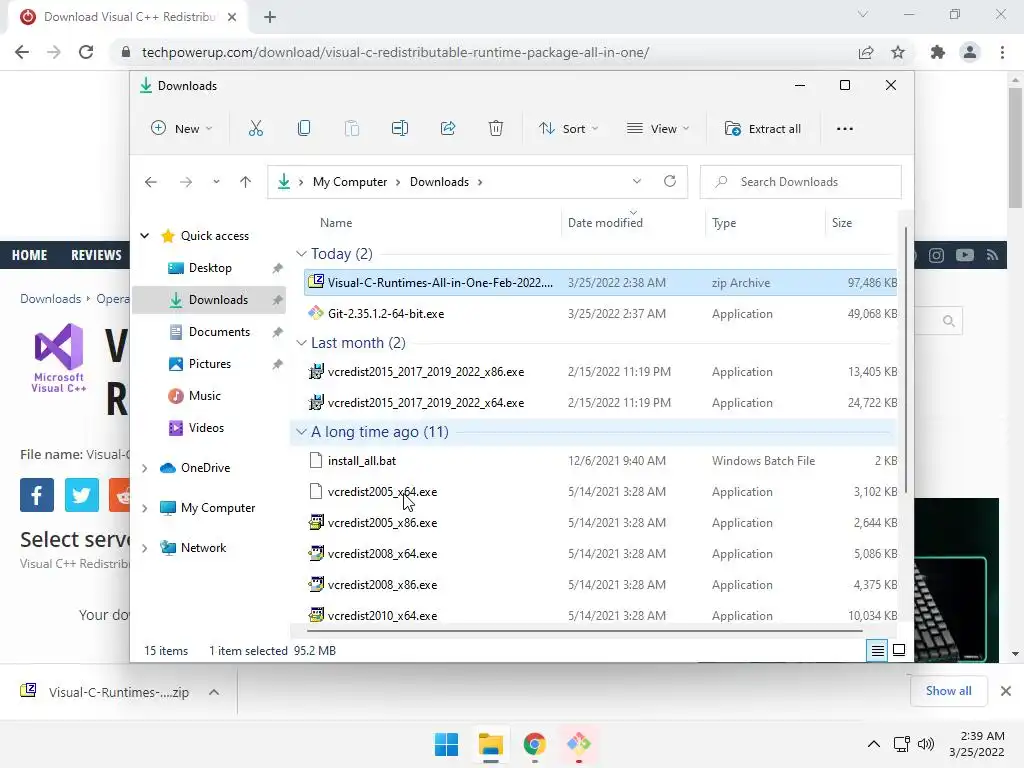The width and height of the screenshot is (1024, 768).
Task: Open Chrome extensions puzzle icon
Action: click(x=938, y=52)
